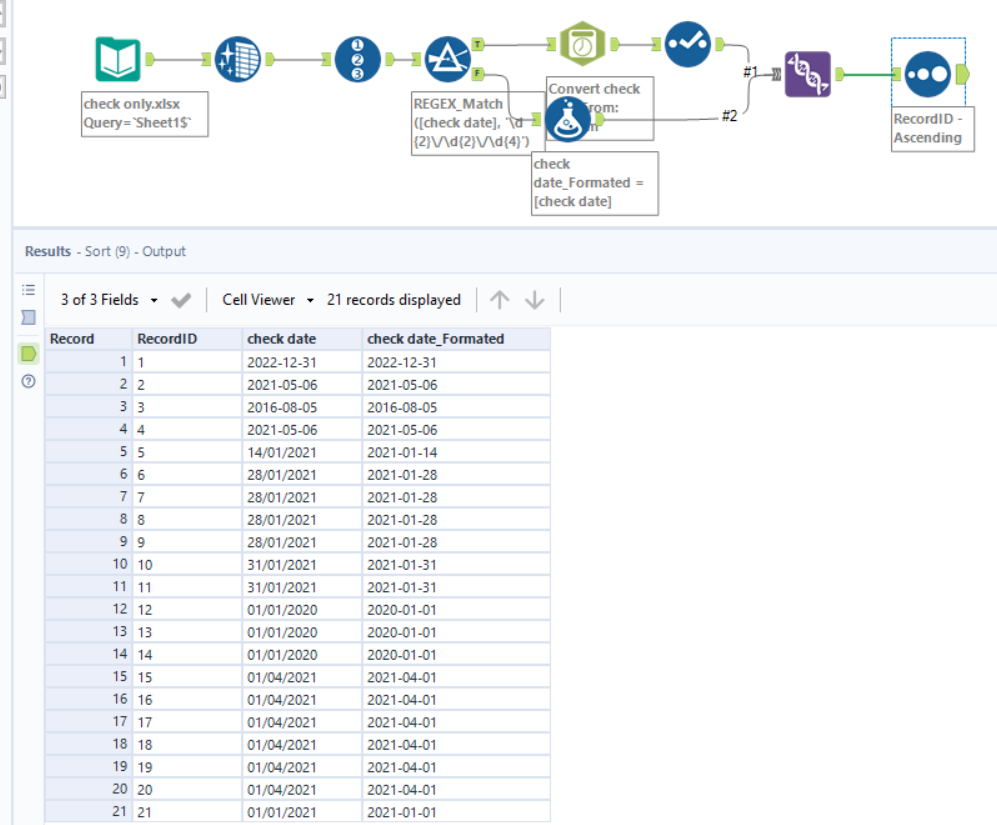Screen dimensions: 997x825
Task: Select the Formula tool flask icon
Action: pyautogui.click(x=567, y=119)
